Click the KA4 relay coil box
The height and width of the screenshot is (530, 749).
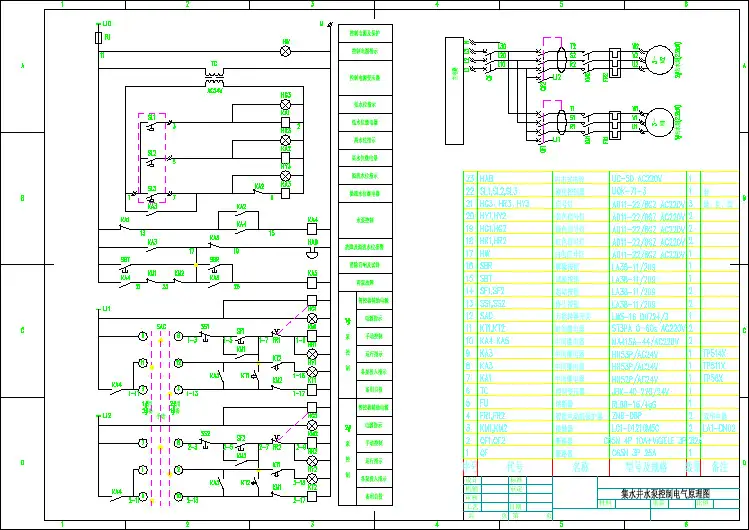pos(312,227)
